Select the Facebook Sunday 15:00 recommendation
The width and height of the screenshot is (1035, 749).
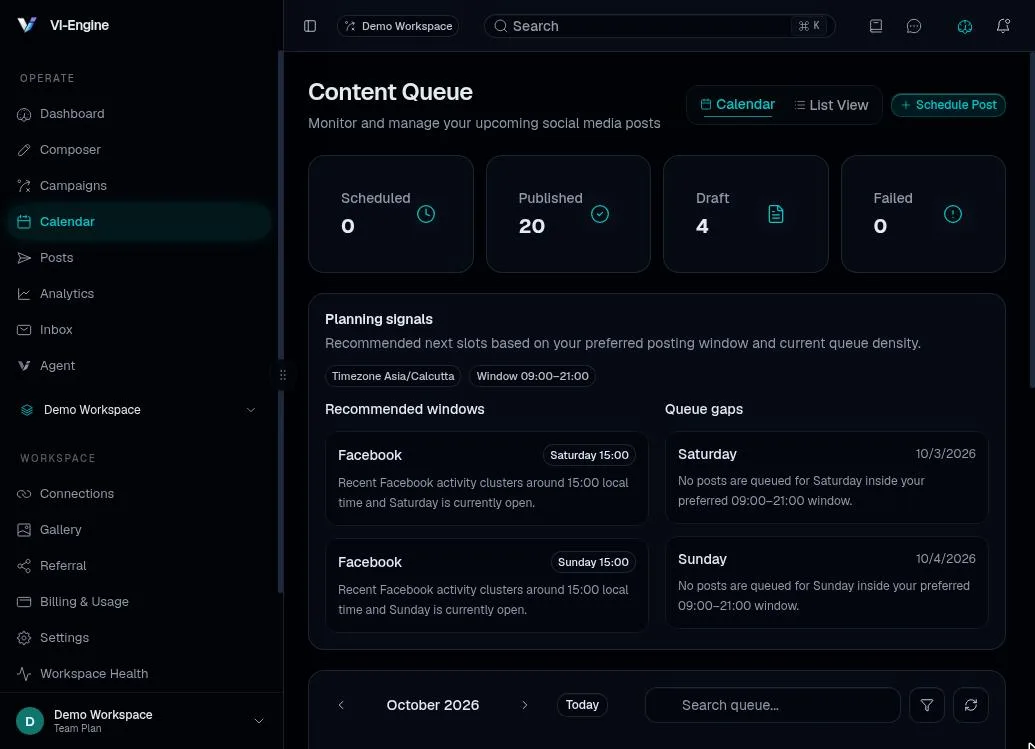coord(486,585)
